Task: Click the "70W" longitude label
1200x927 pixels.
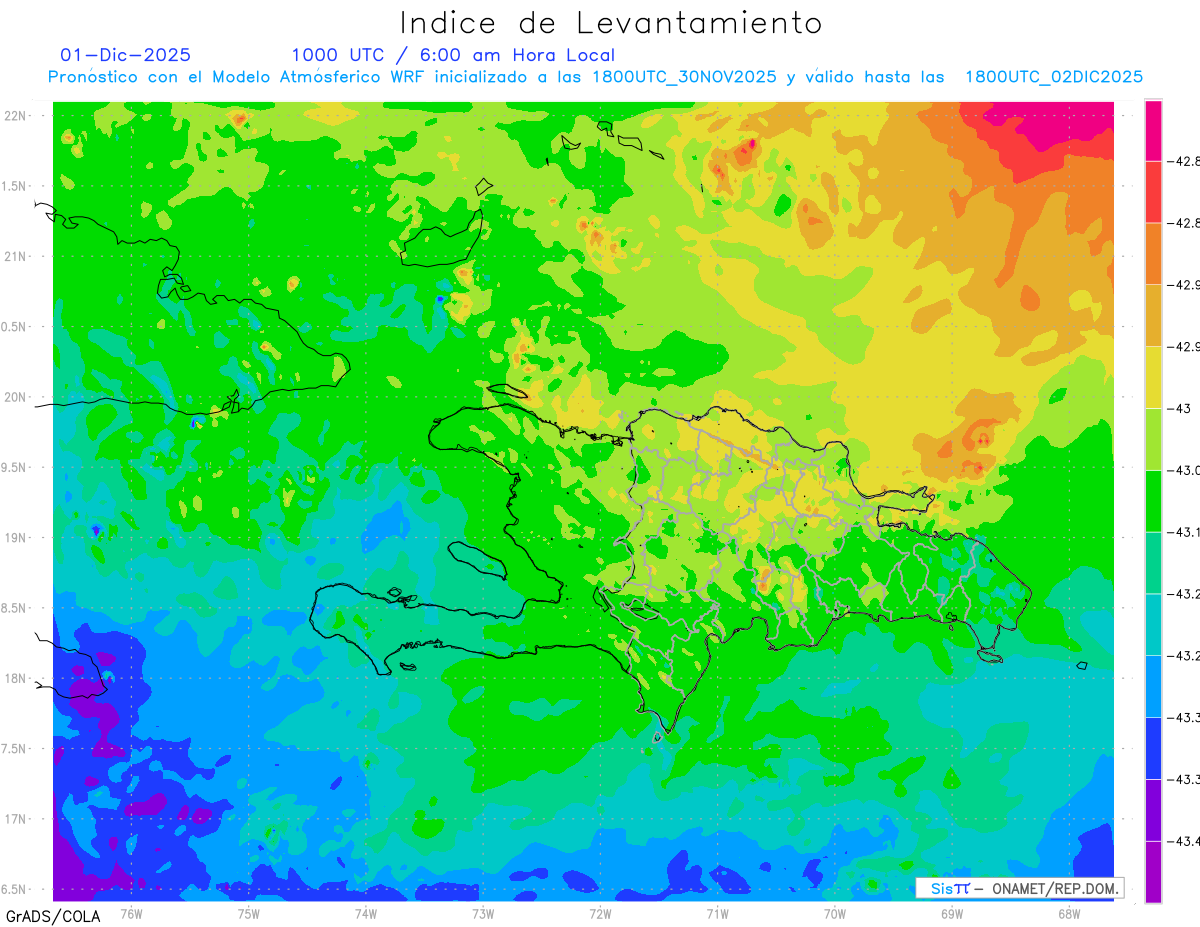Action: 835,912
